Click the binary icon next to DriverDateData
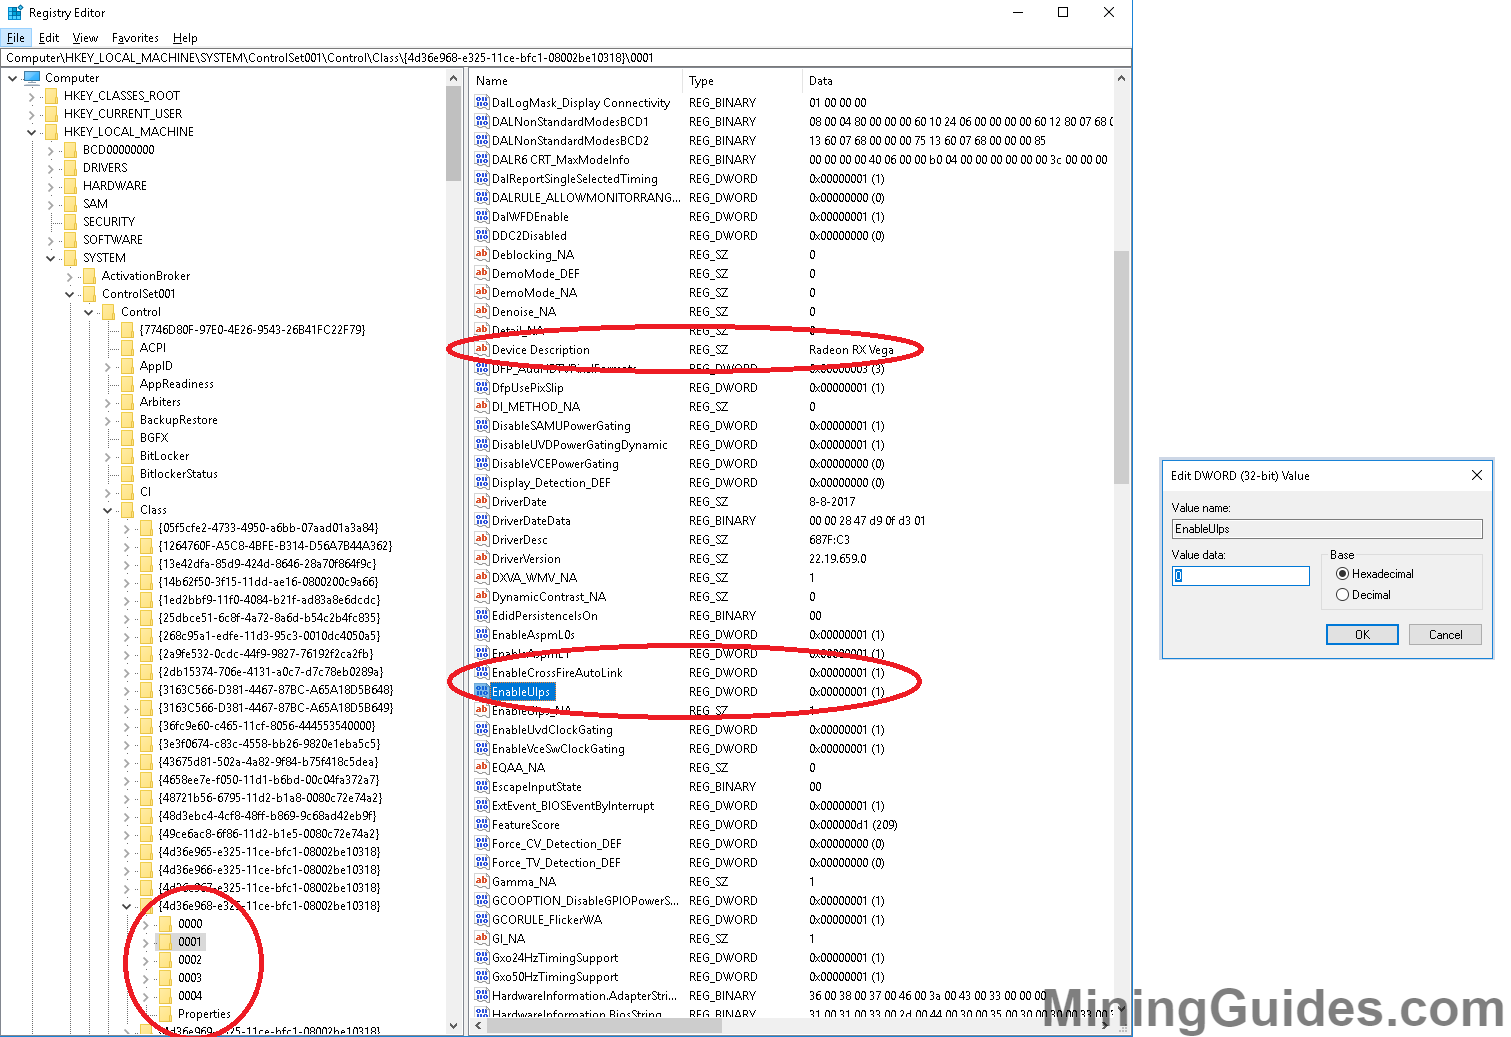This screenshot has height=1037, width=1511. pyautogui.click(x=482, y=520)
